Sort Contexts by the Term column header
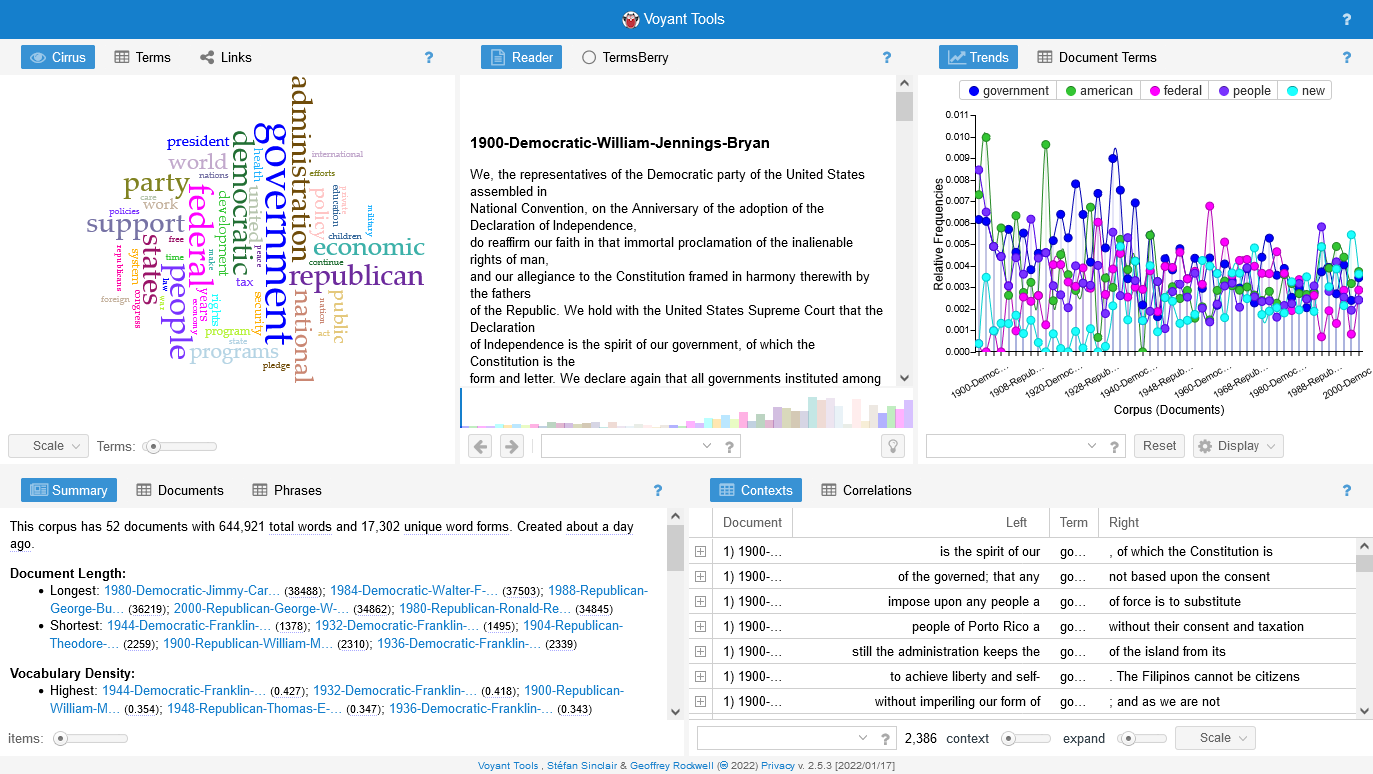The width and height of the screenshot is (1373, 774). click(1073, 522)
